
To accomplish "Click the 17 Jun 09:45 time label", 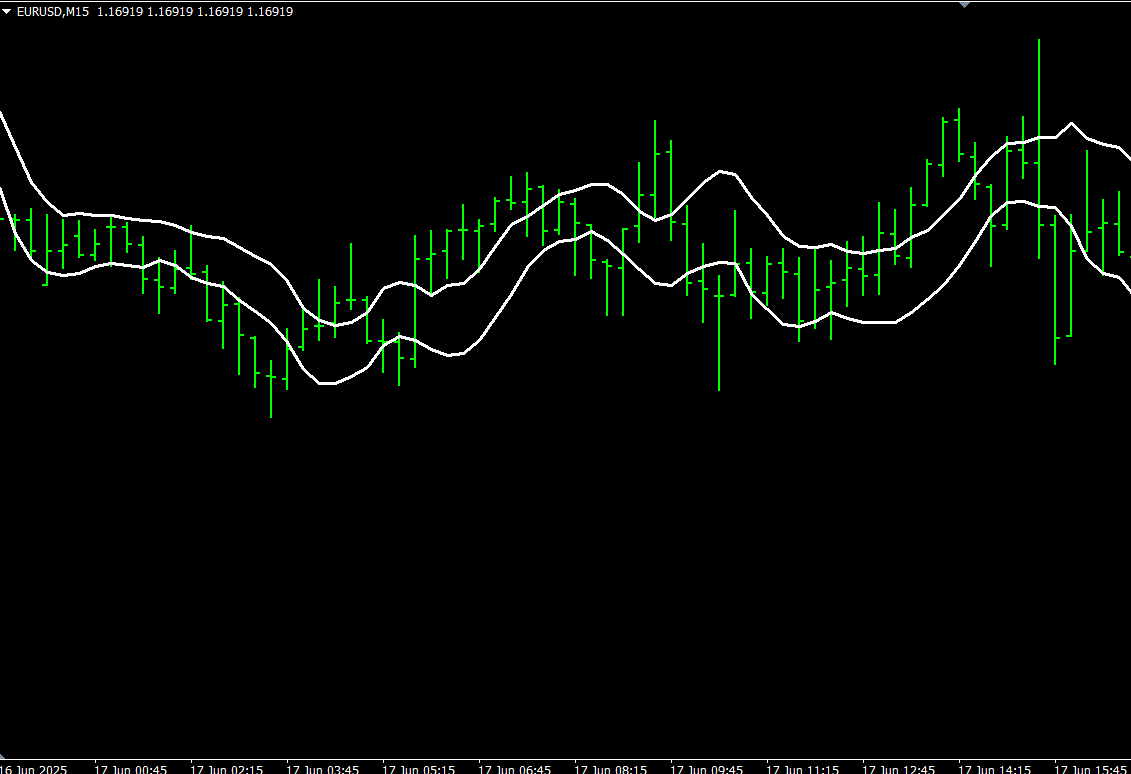I will [706, 769].
